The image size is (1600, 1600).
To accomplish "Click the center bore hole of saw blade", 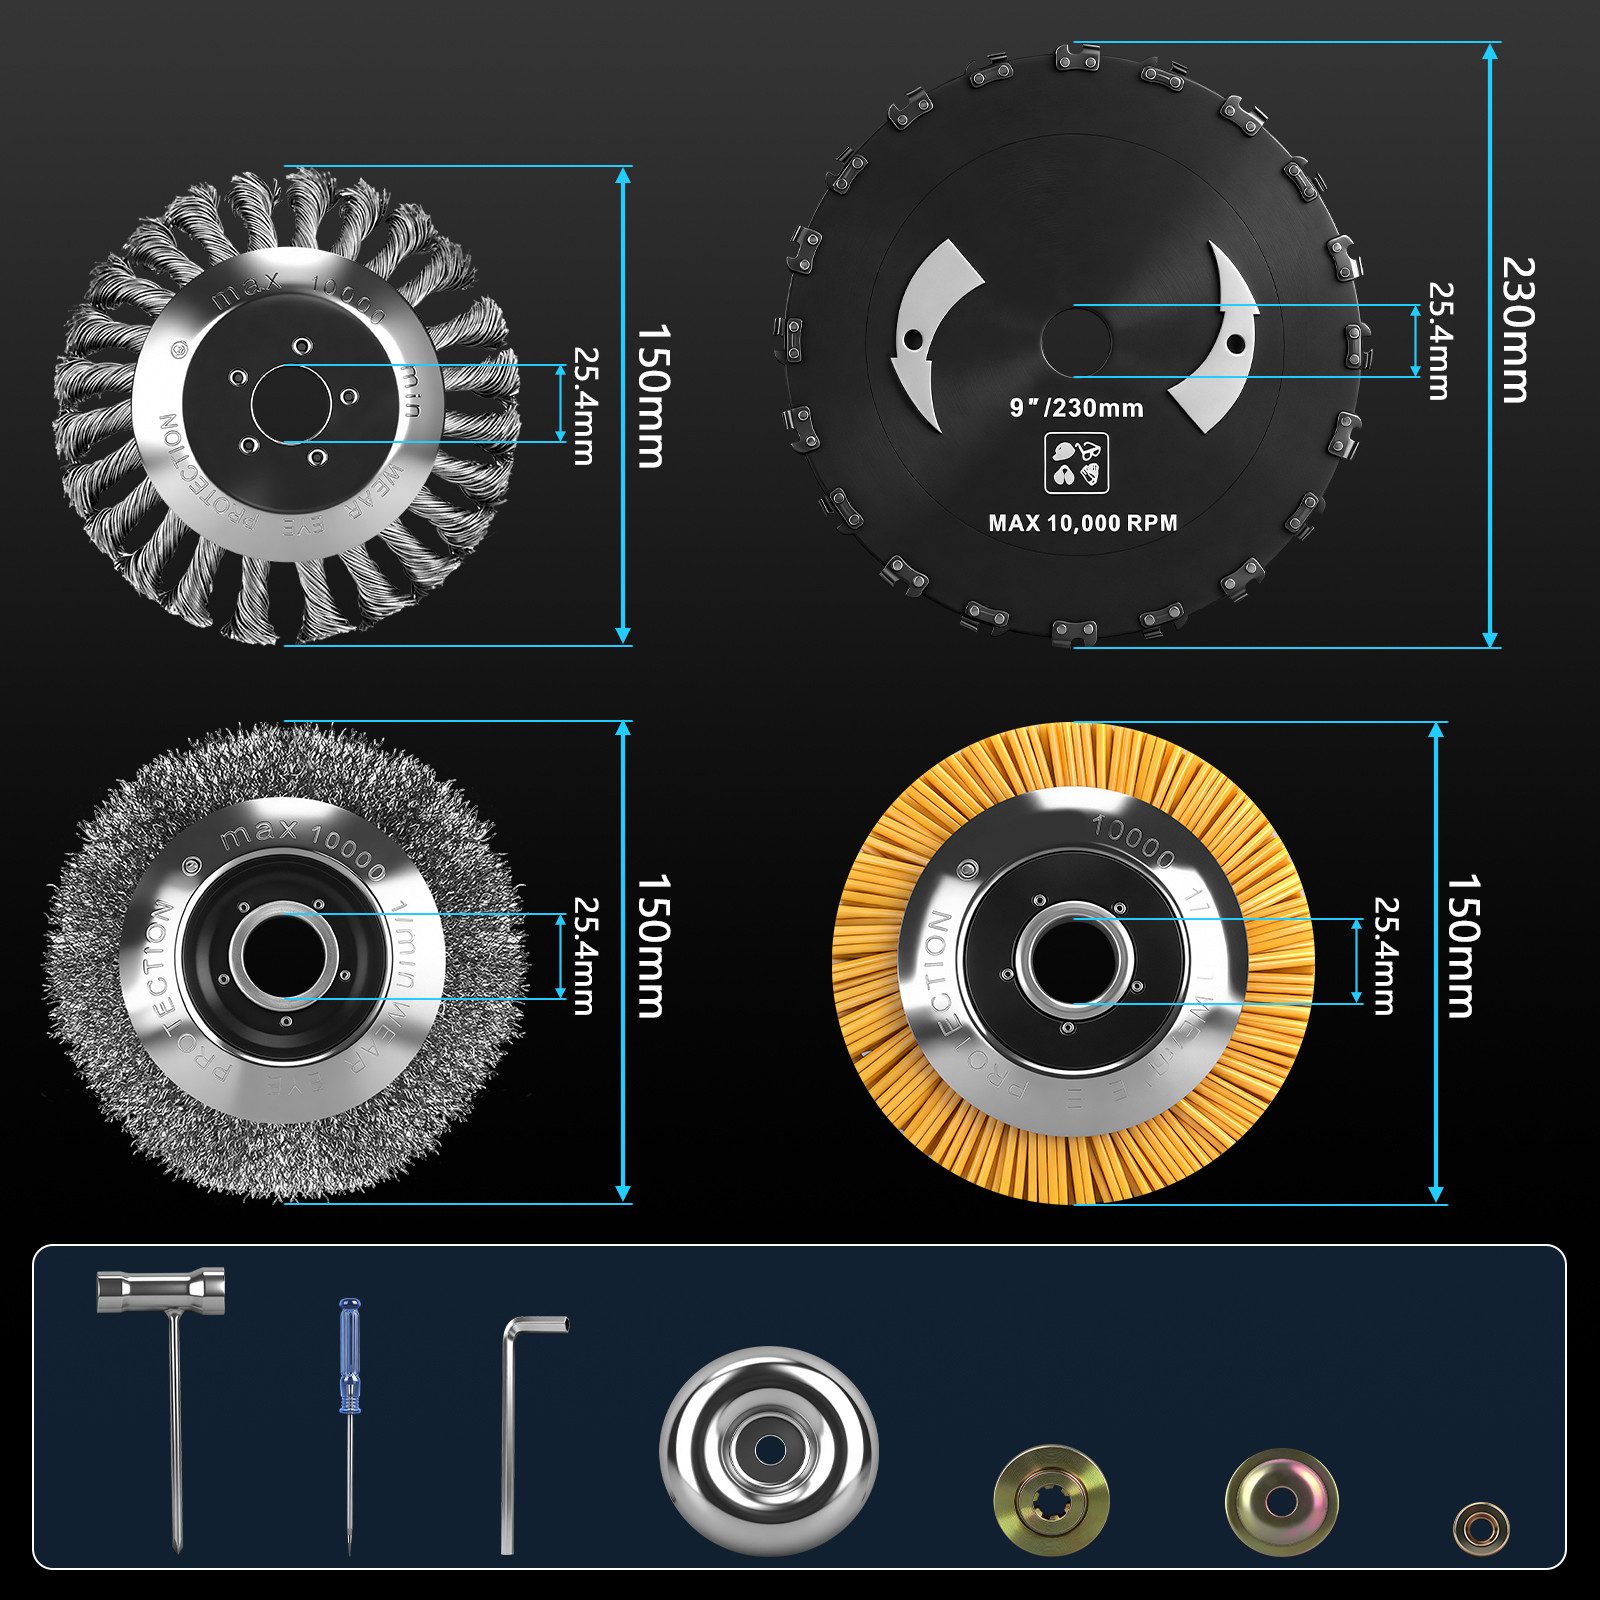I will point(1076,342).
